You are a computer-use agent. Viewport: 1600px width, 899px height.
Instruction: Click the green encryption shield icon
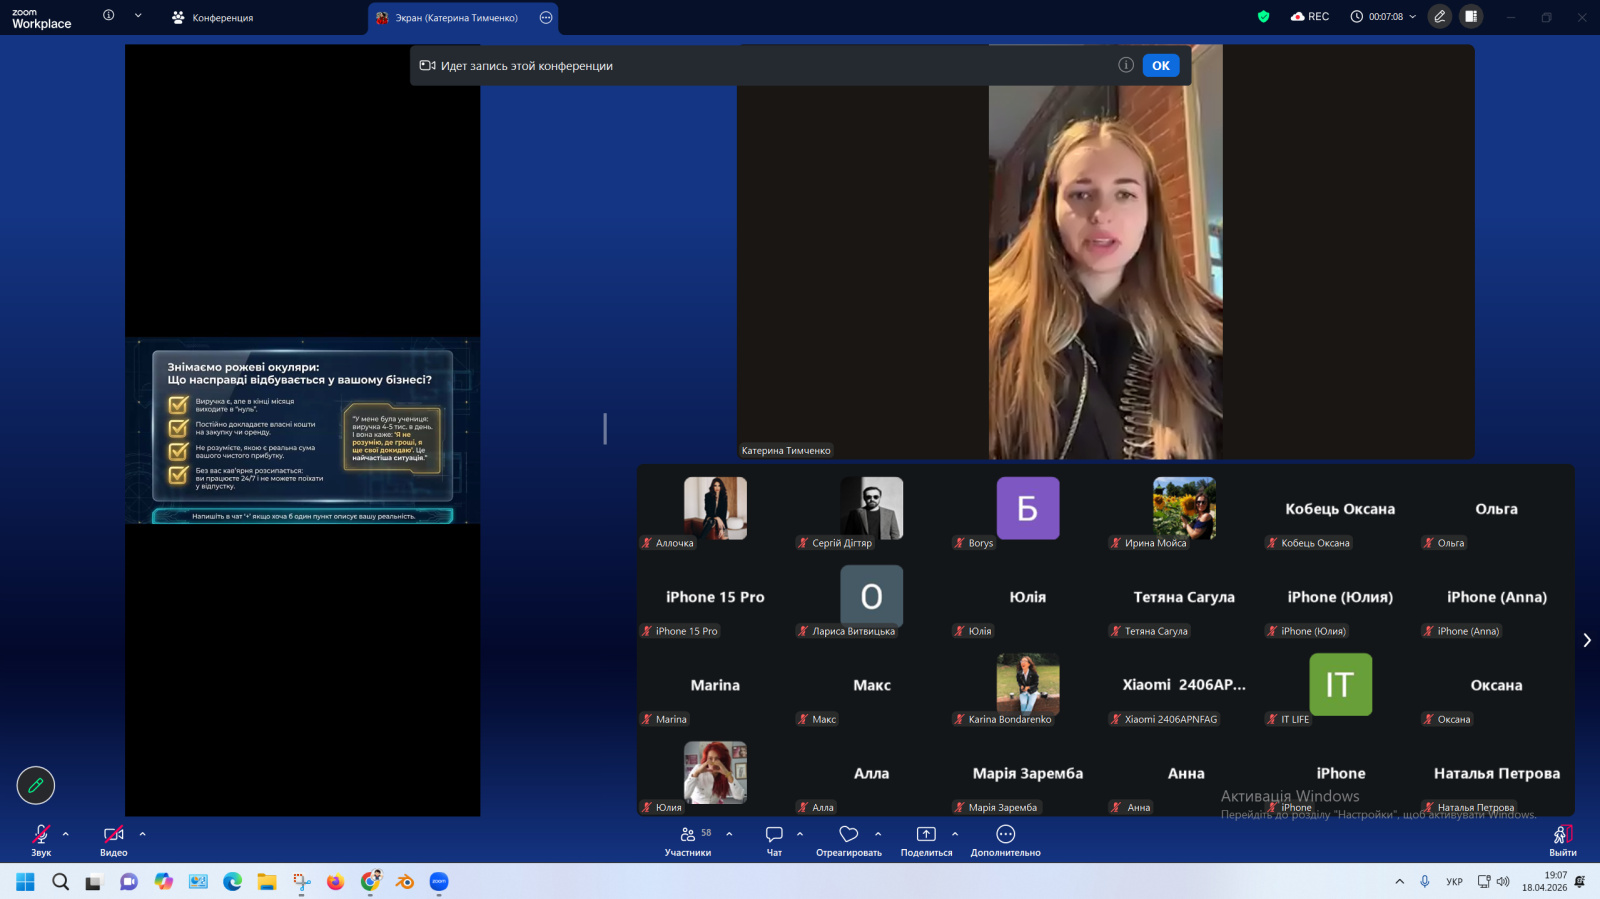click(1263, 17)
